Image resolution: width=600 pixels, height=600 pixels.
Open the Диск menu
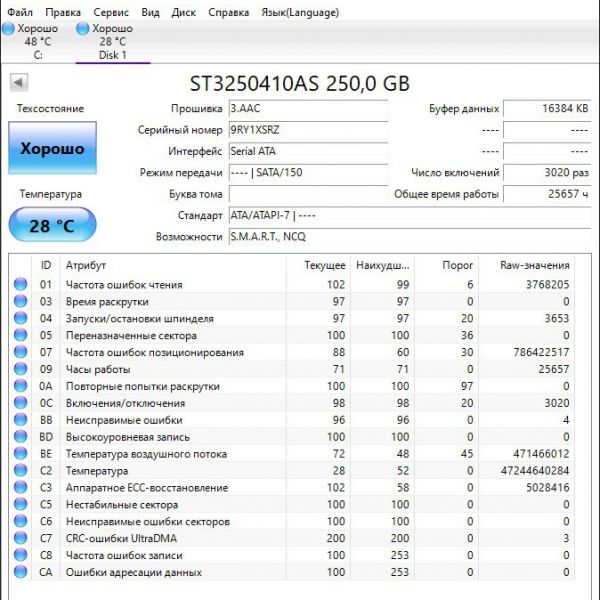[184, 12]
